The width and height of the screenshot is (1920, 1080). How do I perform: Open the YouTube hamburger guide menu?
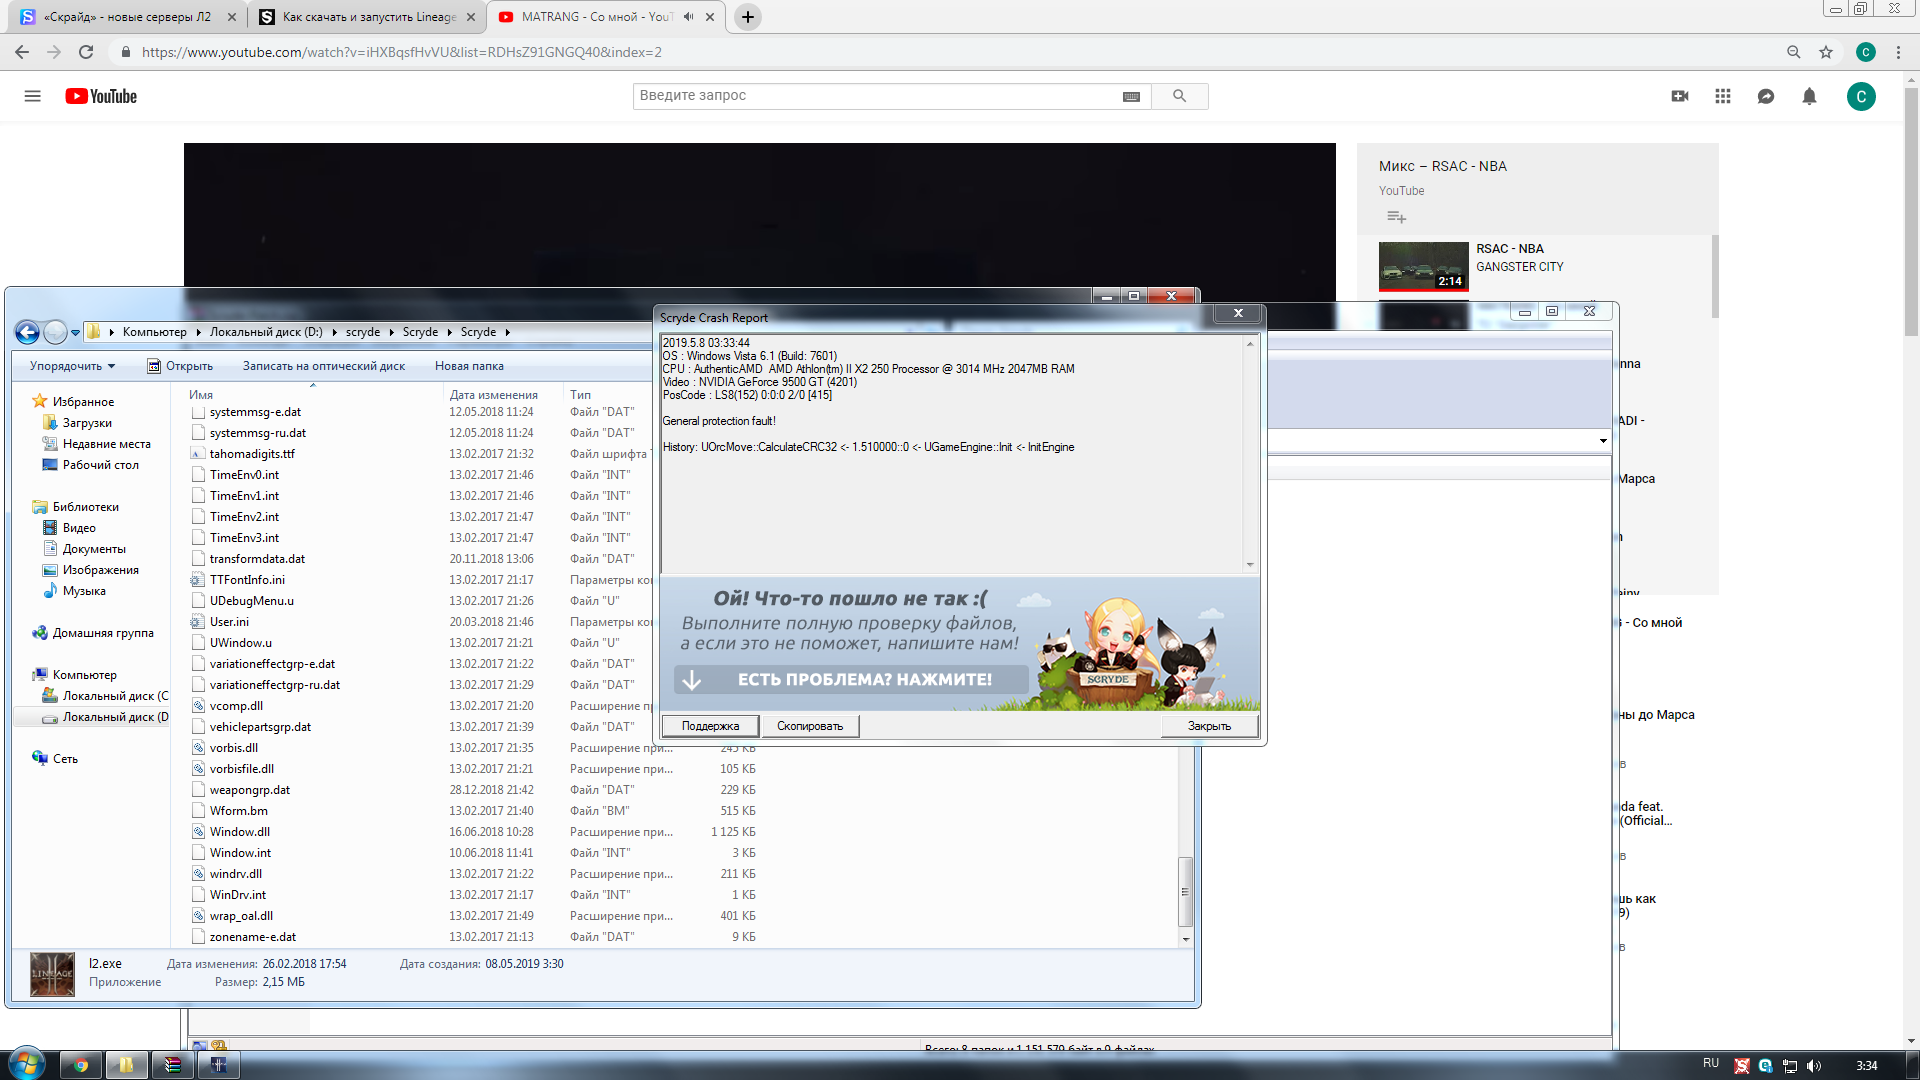[32, 96]
